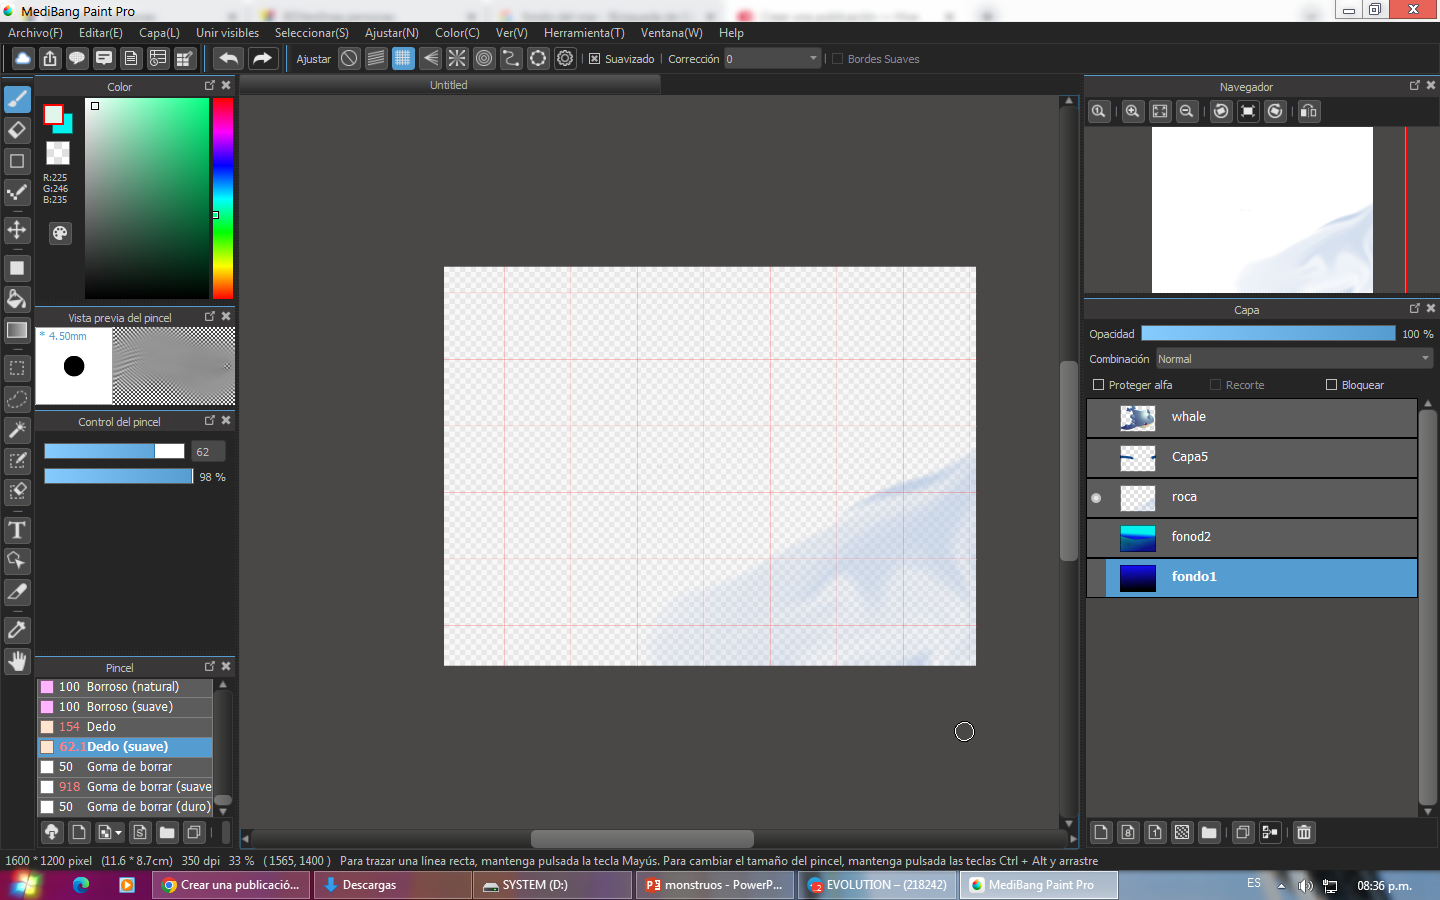Open the Combinación blend mode dropdown
Image resolution: width=1440 pixels, height=900 pixels.
click(1295, 359)
